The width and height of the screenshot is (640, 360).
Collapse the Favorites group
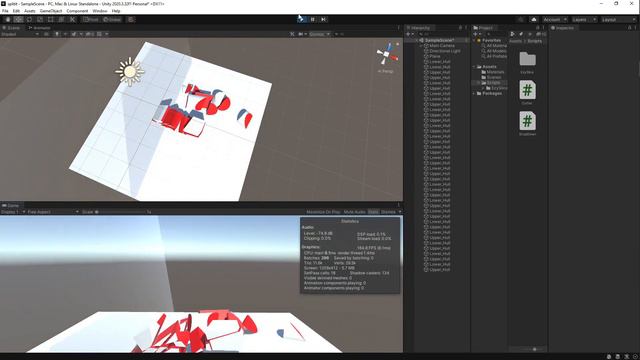point(475,40)
